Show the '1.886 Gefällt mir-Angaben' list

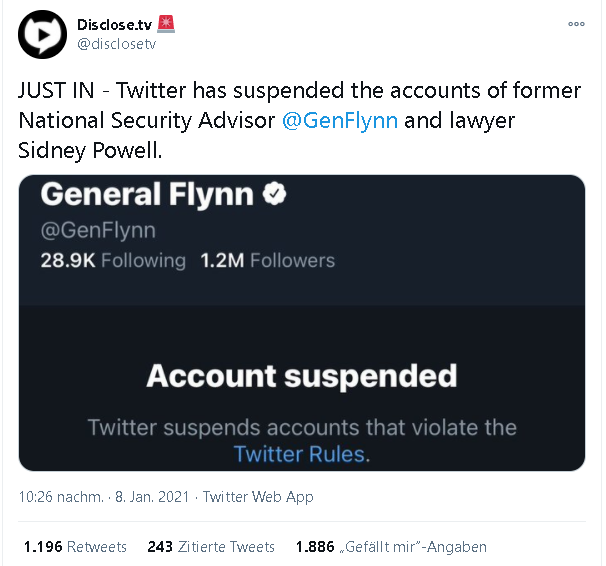[x=391, y=547]
